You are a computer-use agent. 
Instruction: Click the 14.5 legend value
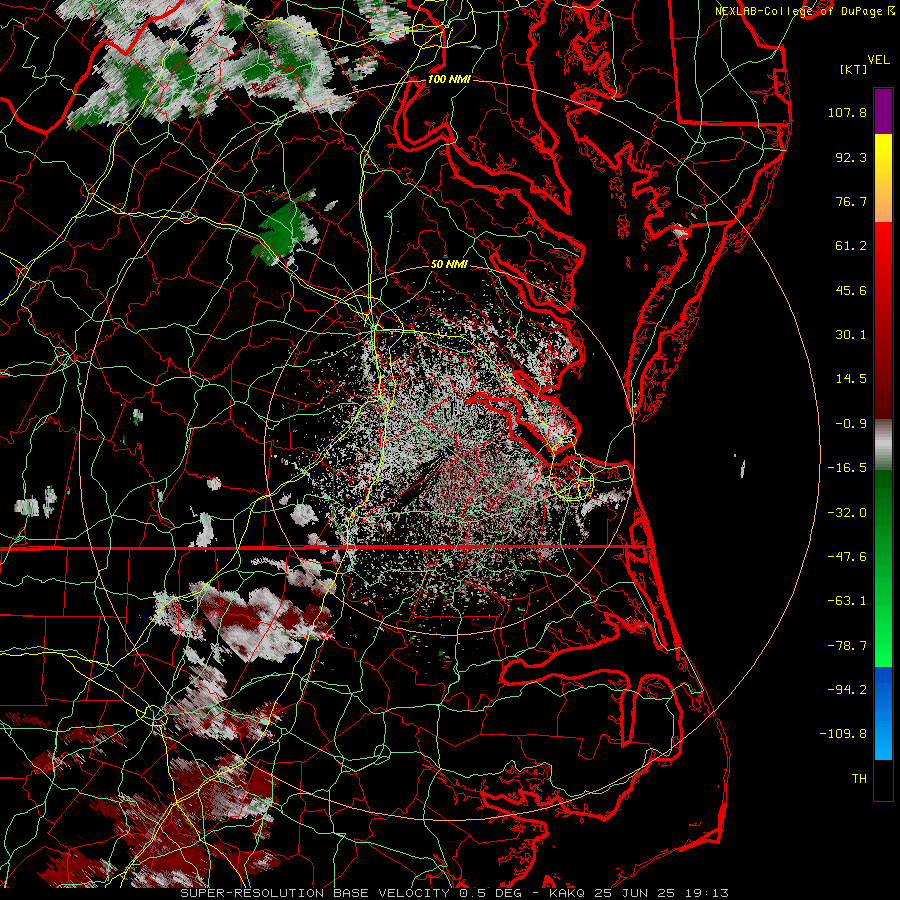click(x=851, y=379)
